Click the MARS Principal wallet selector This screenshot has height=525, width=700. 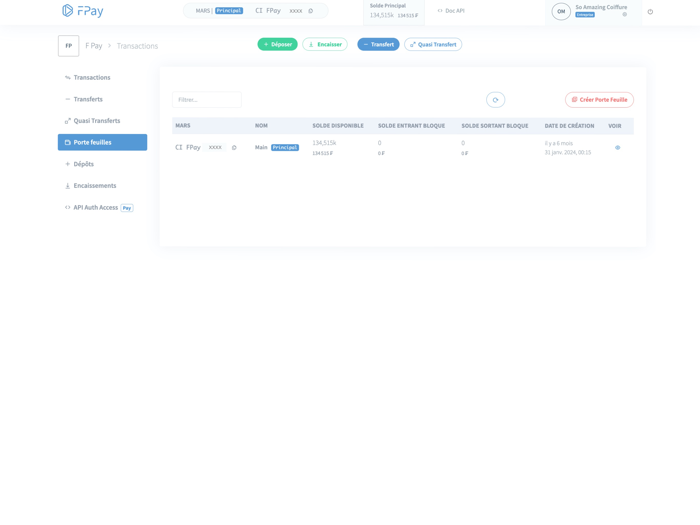tap(255, 11)
